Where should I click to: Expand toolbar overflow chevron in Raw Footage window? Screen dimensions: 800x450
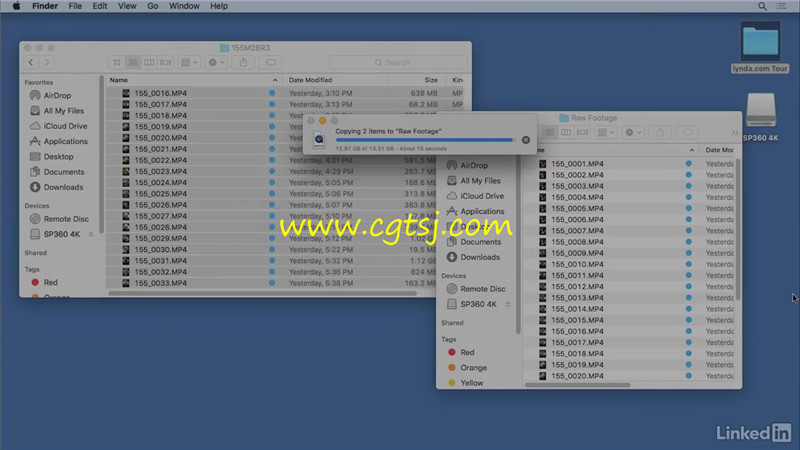[735, 133]
